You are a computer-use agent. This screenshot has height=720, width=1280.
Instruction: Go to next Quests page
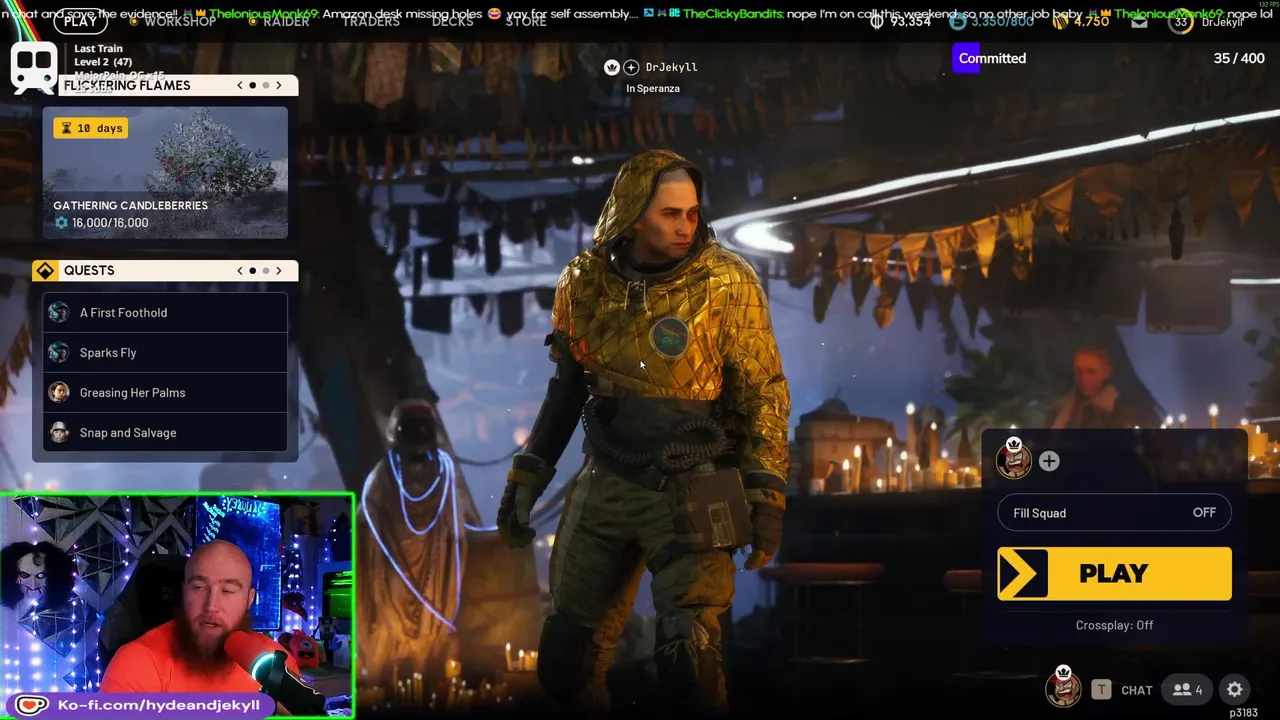click(279, 270)
